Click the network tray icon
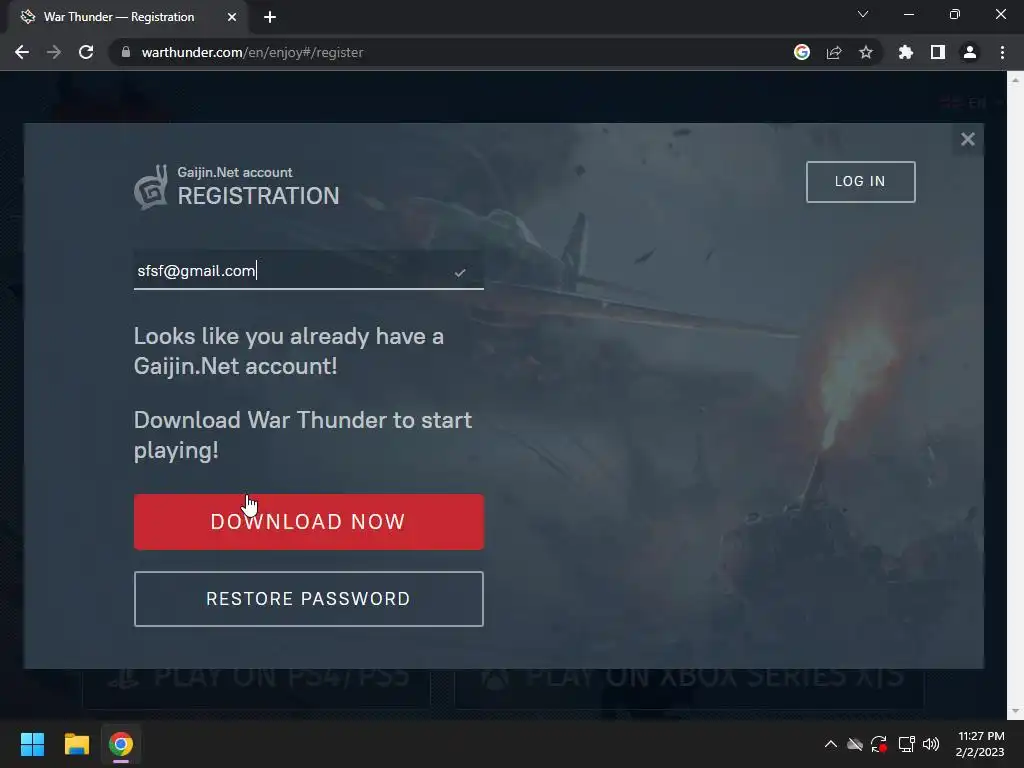The image size is (1024, 768). (906, 744)
